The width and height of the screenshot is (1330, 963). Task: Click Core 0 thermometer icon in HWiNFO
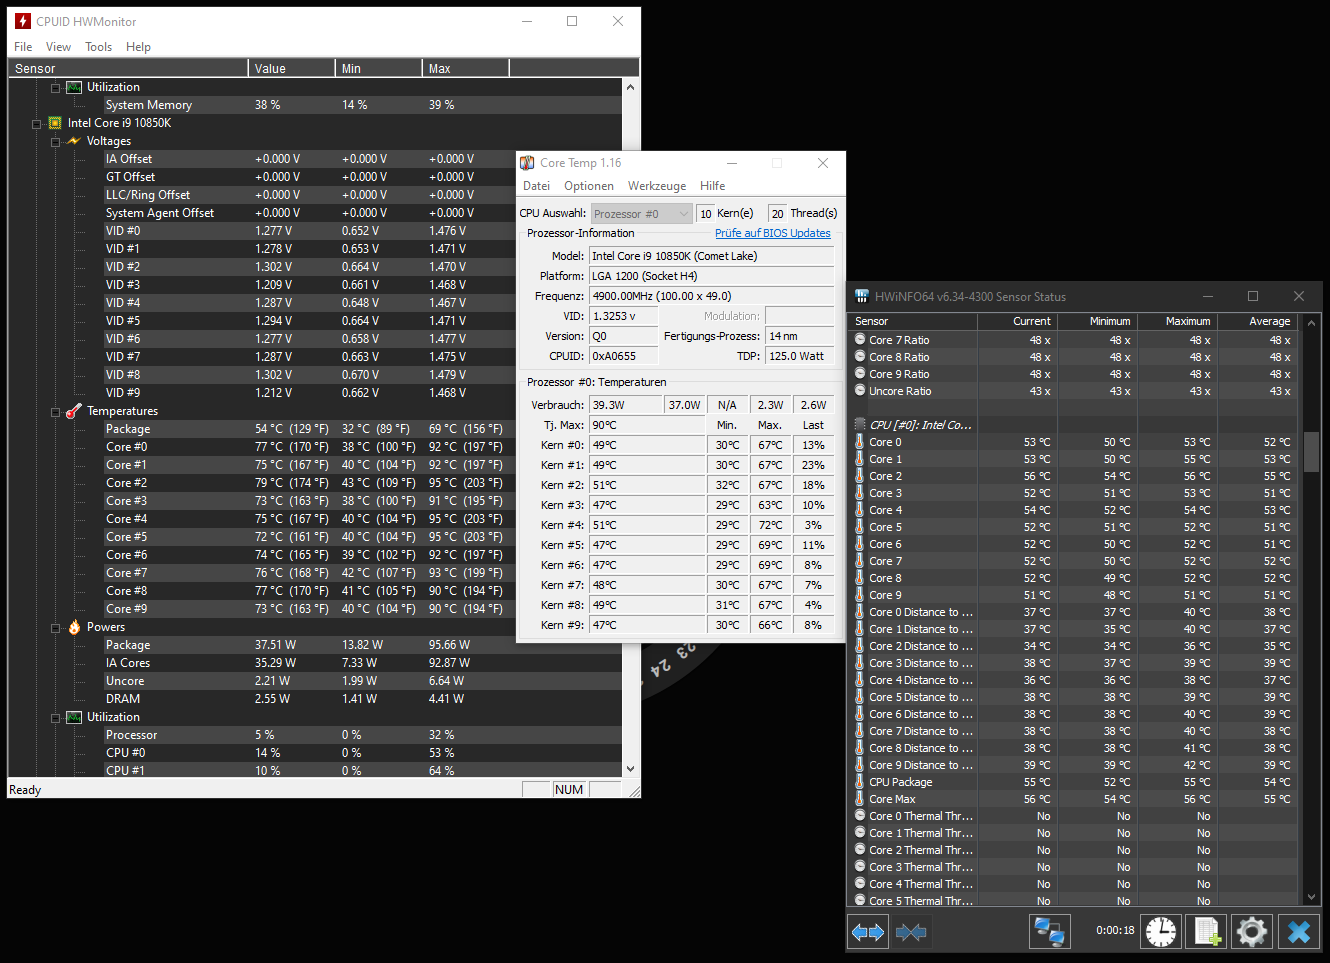click(860, 442)
